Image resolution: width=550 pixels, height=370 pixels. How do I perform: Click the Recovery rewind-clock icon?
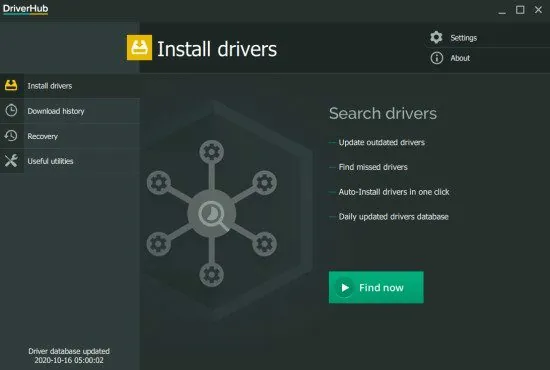pos(11,135)
